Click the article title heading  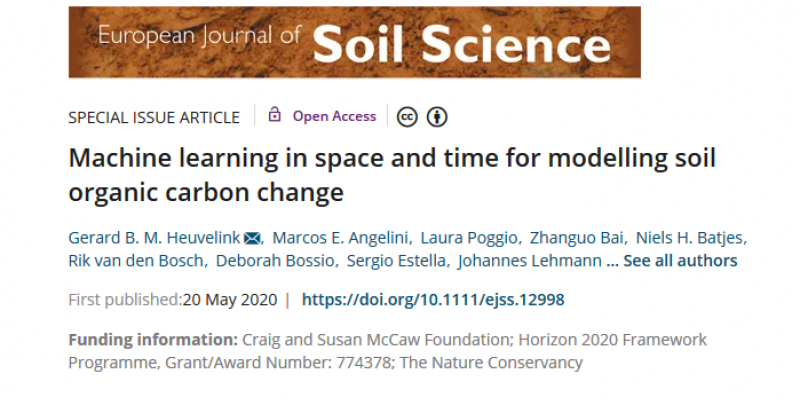pos(392,174)
